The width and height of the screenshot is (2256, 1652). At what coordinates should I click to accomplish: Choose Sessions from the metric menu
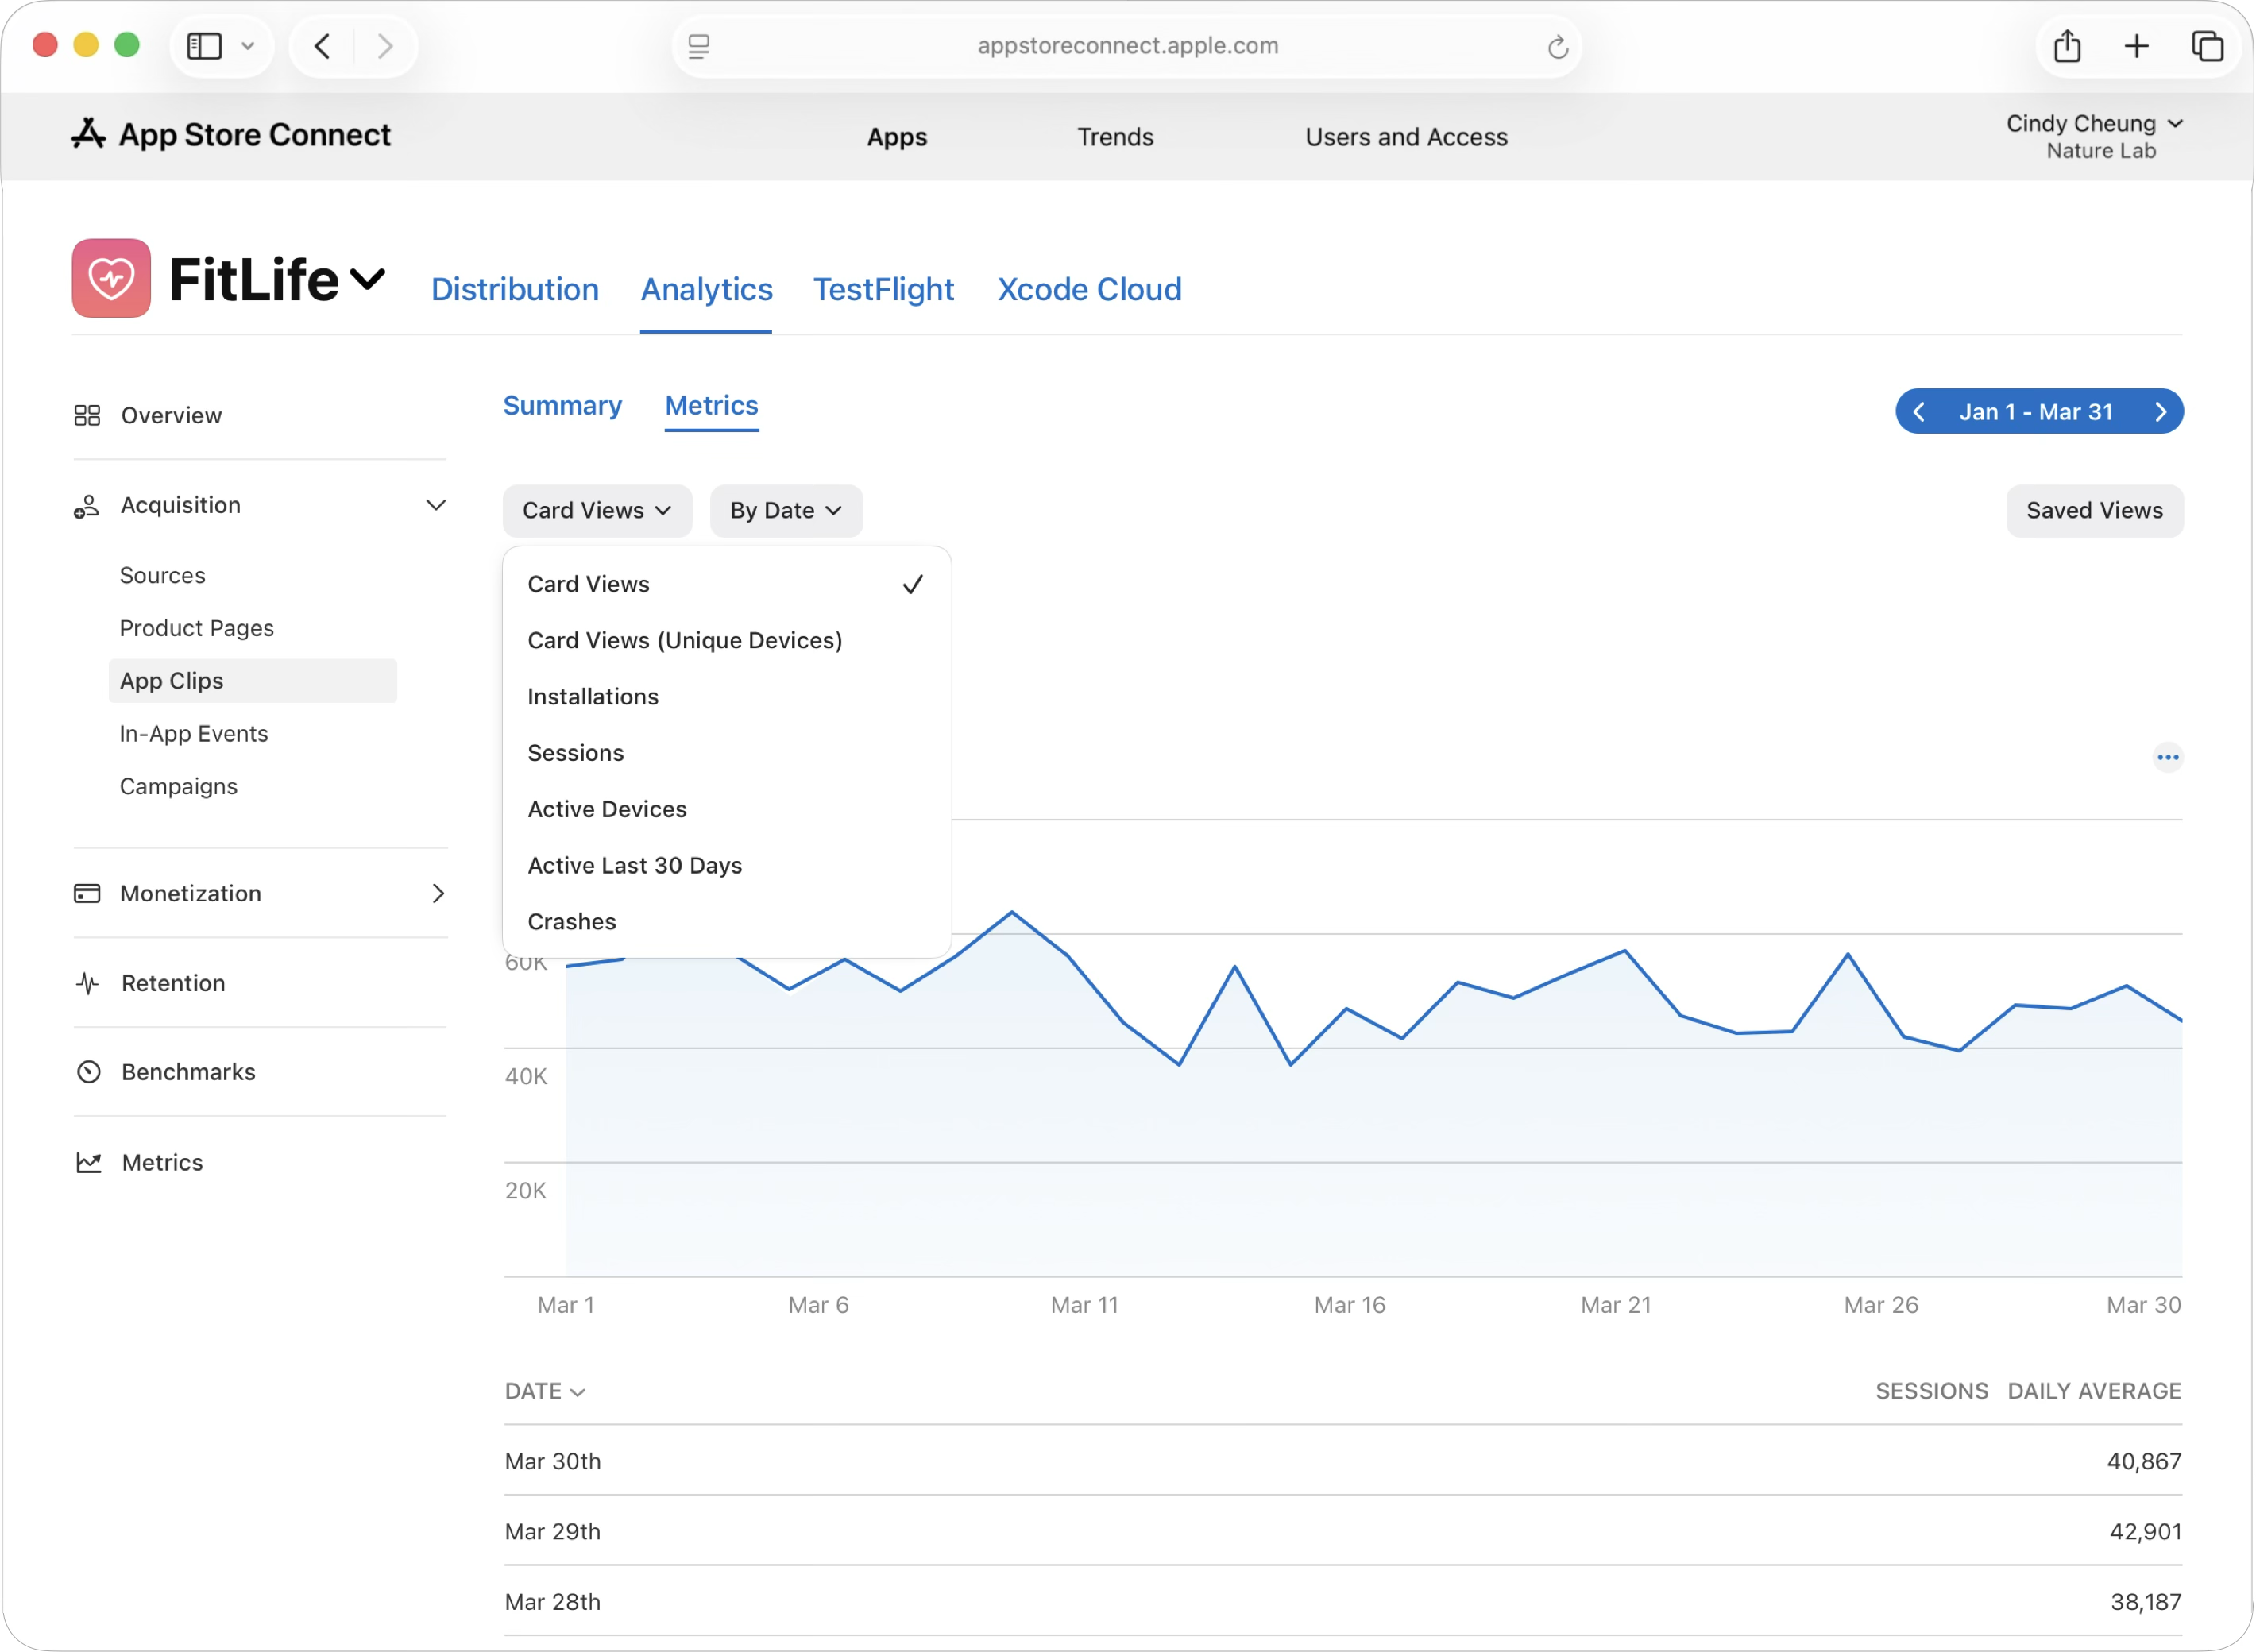(576, 753)
